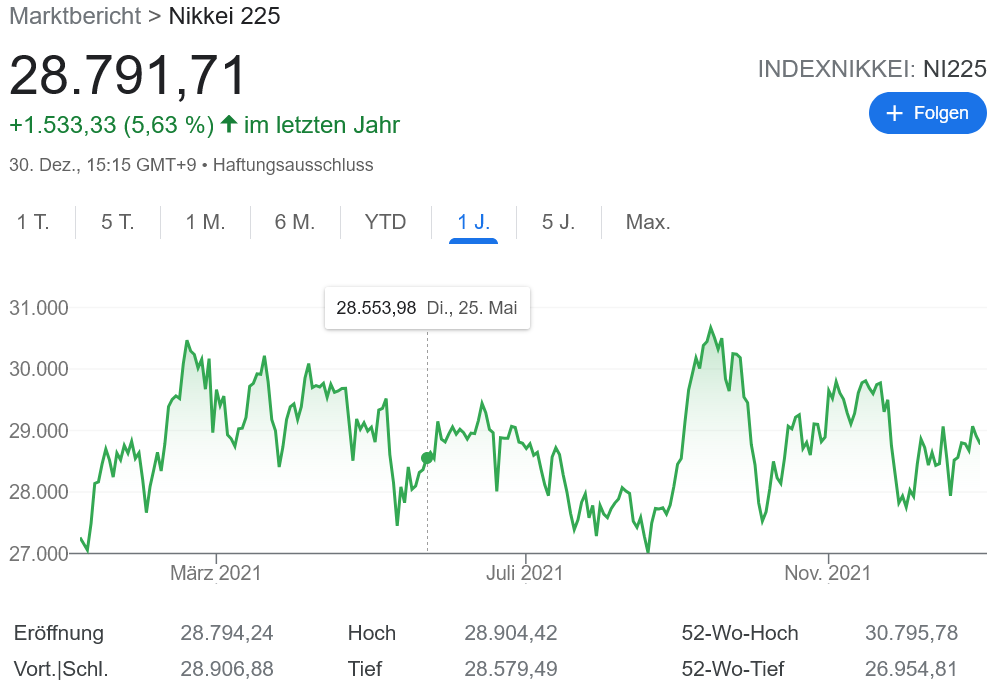
Task: Click the green upward arrow icon
Action: pyautogui.click(x=229, y=125)
